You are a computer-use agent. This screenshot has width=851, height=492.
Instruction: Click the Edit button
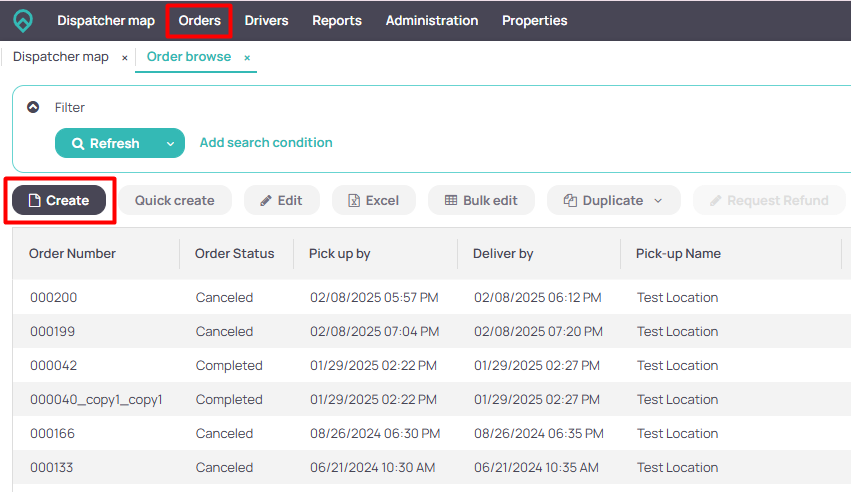click(x=282, y=200)
